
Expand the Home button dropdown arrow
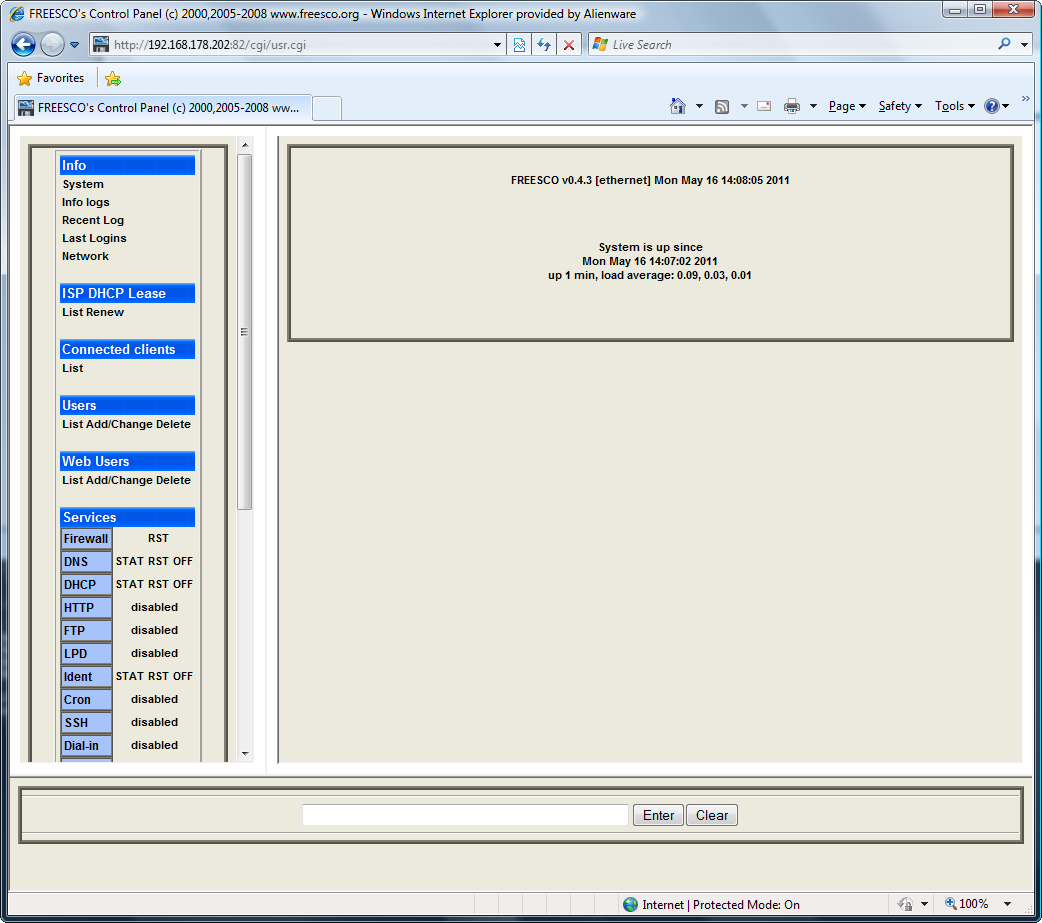699,106
